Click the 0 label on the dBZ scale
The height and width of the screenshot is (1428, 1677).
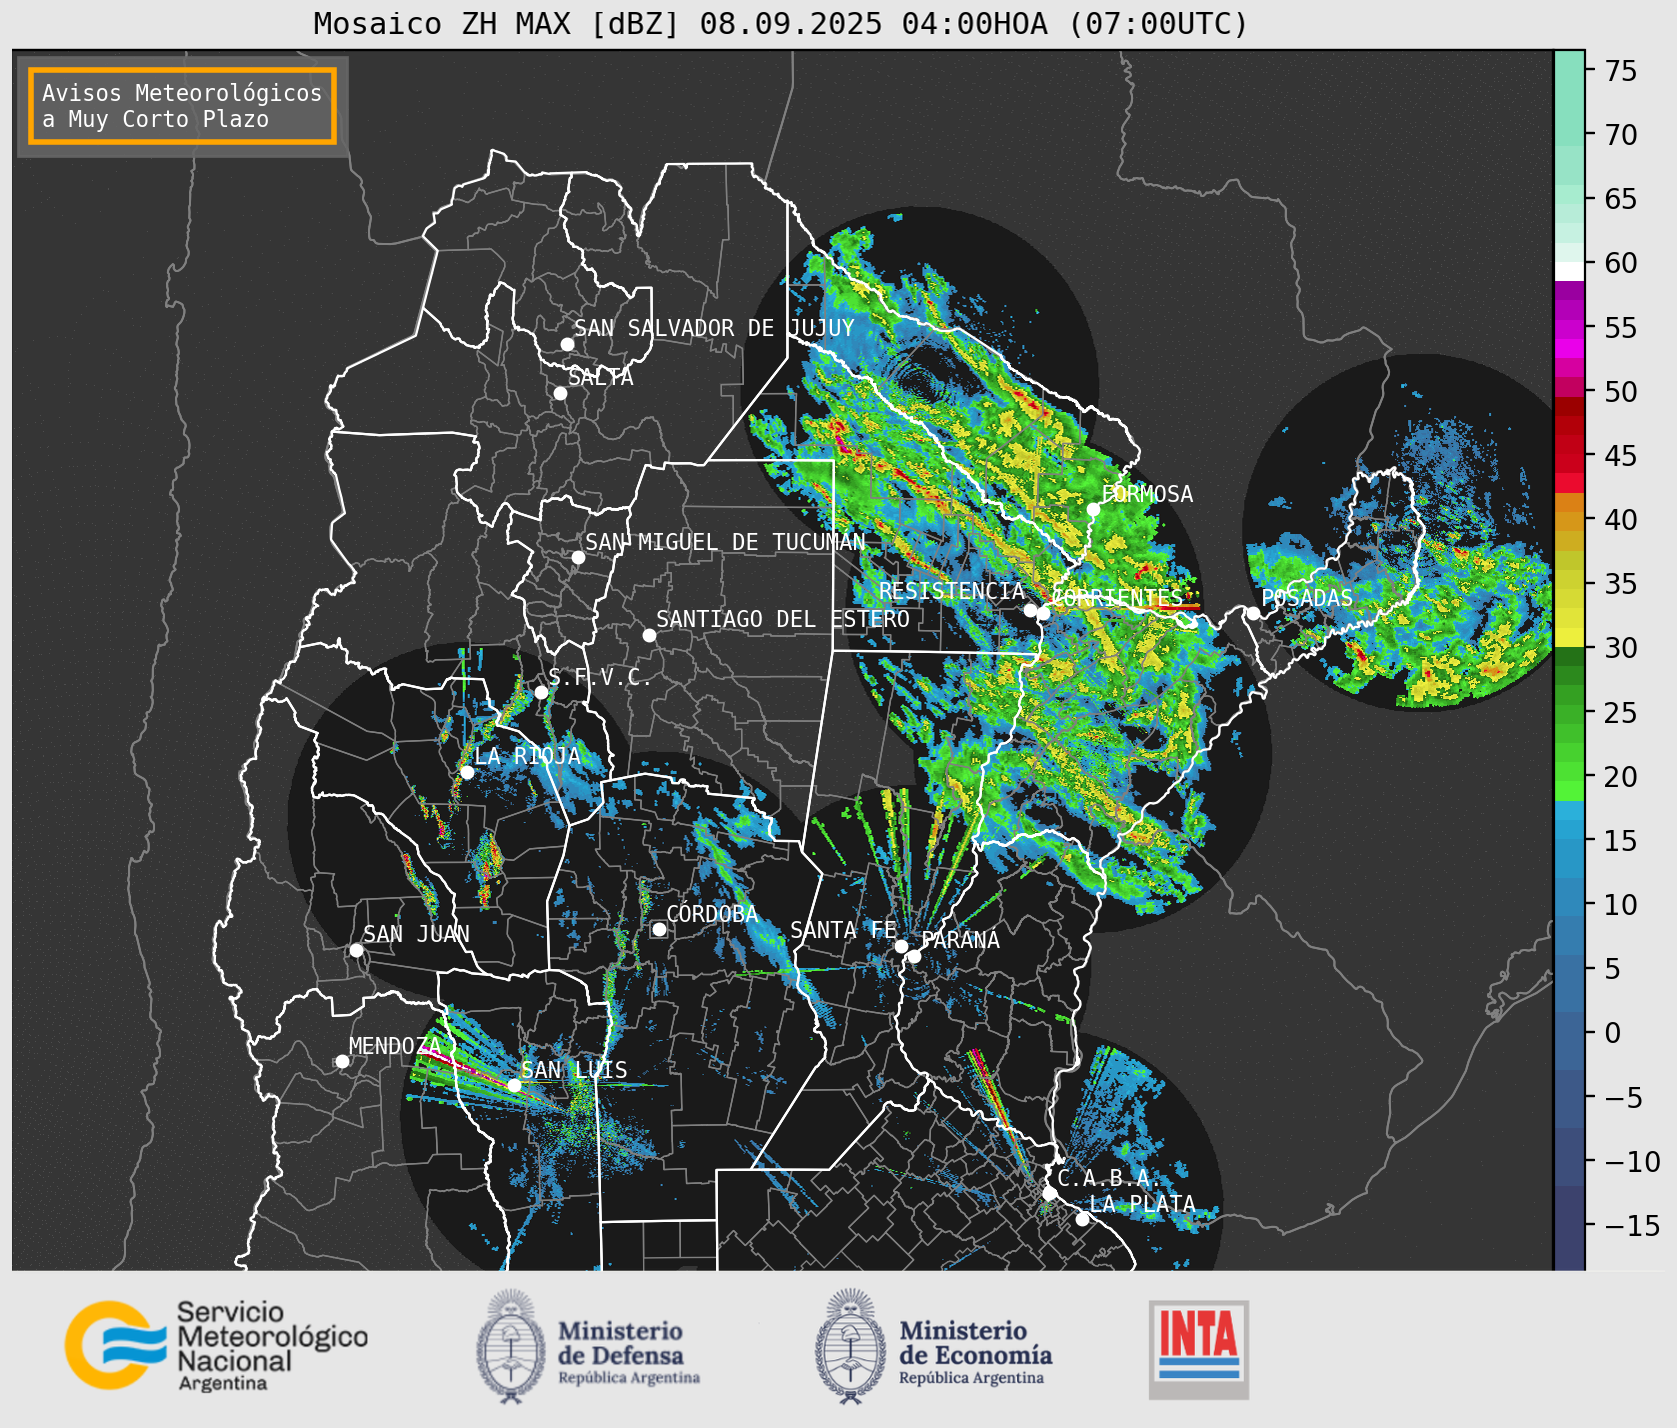pyautogui.click(x=1612, y=1033)
